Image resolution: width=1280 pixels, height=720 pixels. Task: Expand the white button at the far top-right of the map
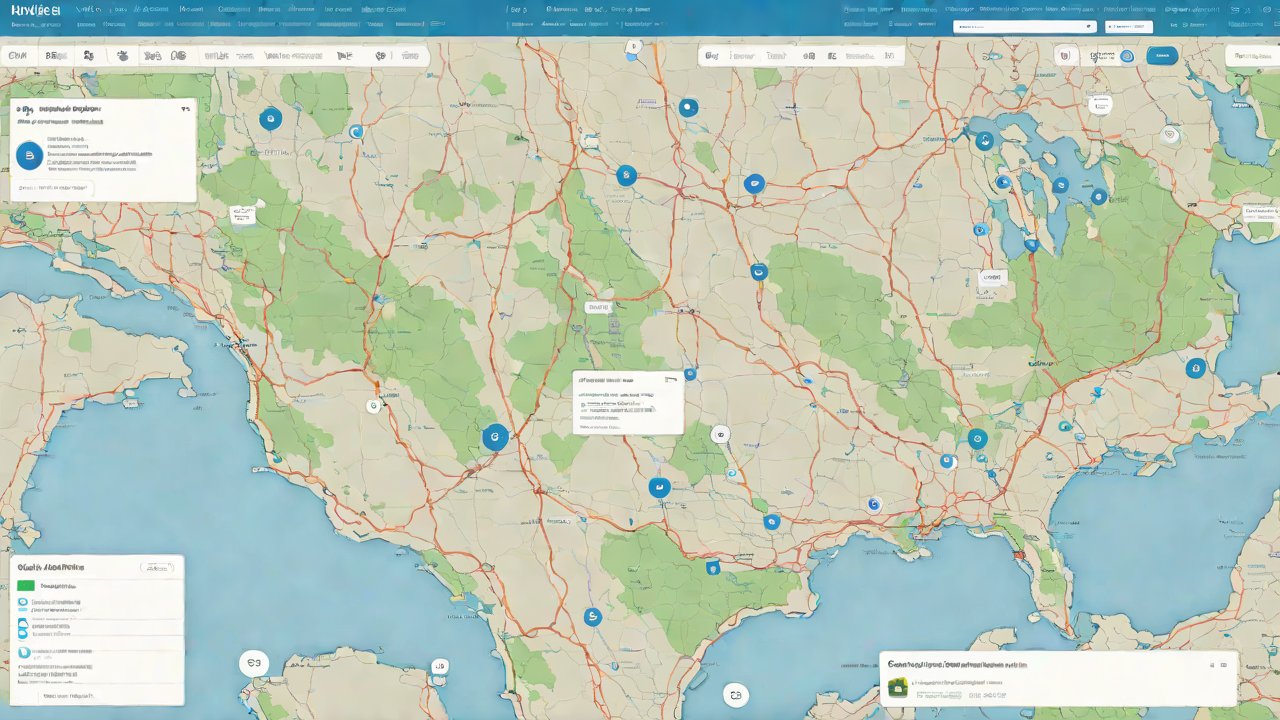pos(1251,56)
